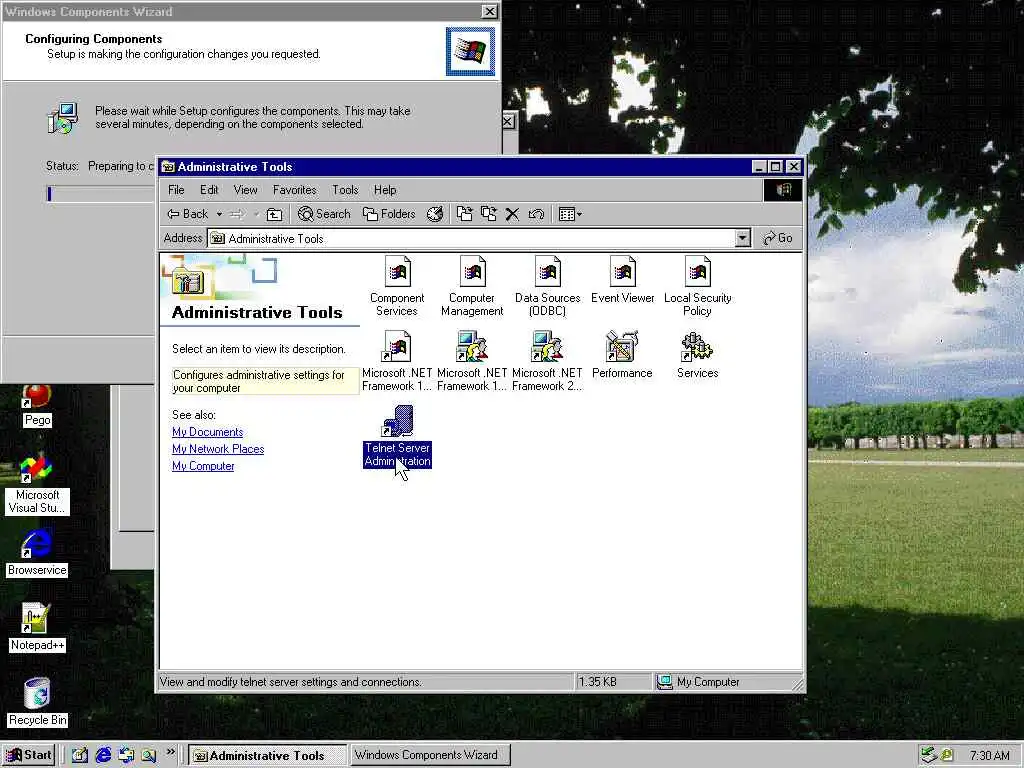Open the Back history dropdown arrow
Image resolution: width=1024 pixels, height=768 pixels.
219,214
